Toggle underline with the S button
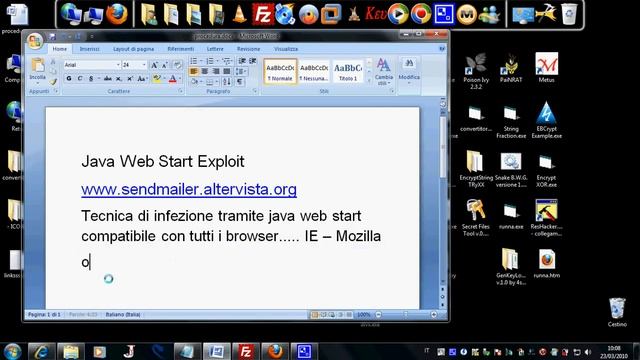The image size is (640, 360). (x=91, y=78)
